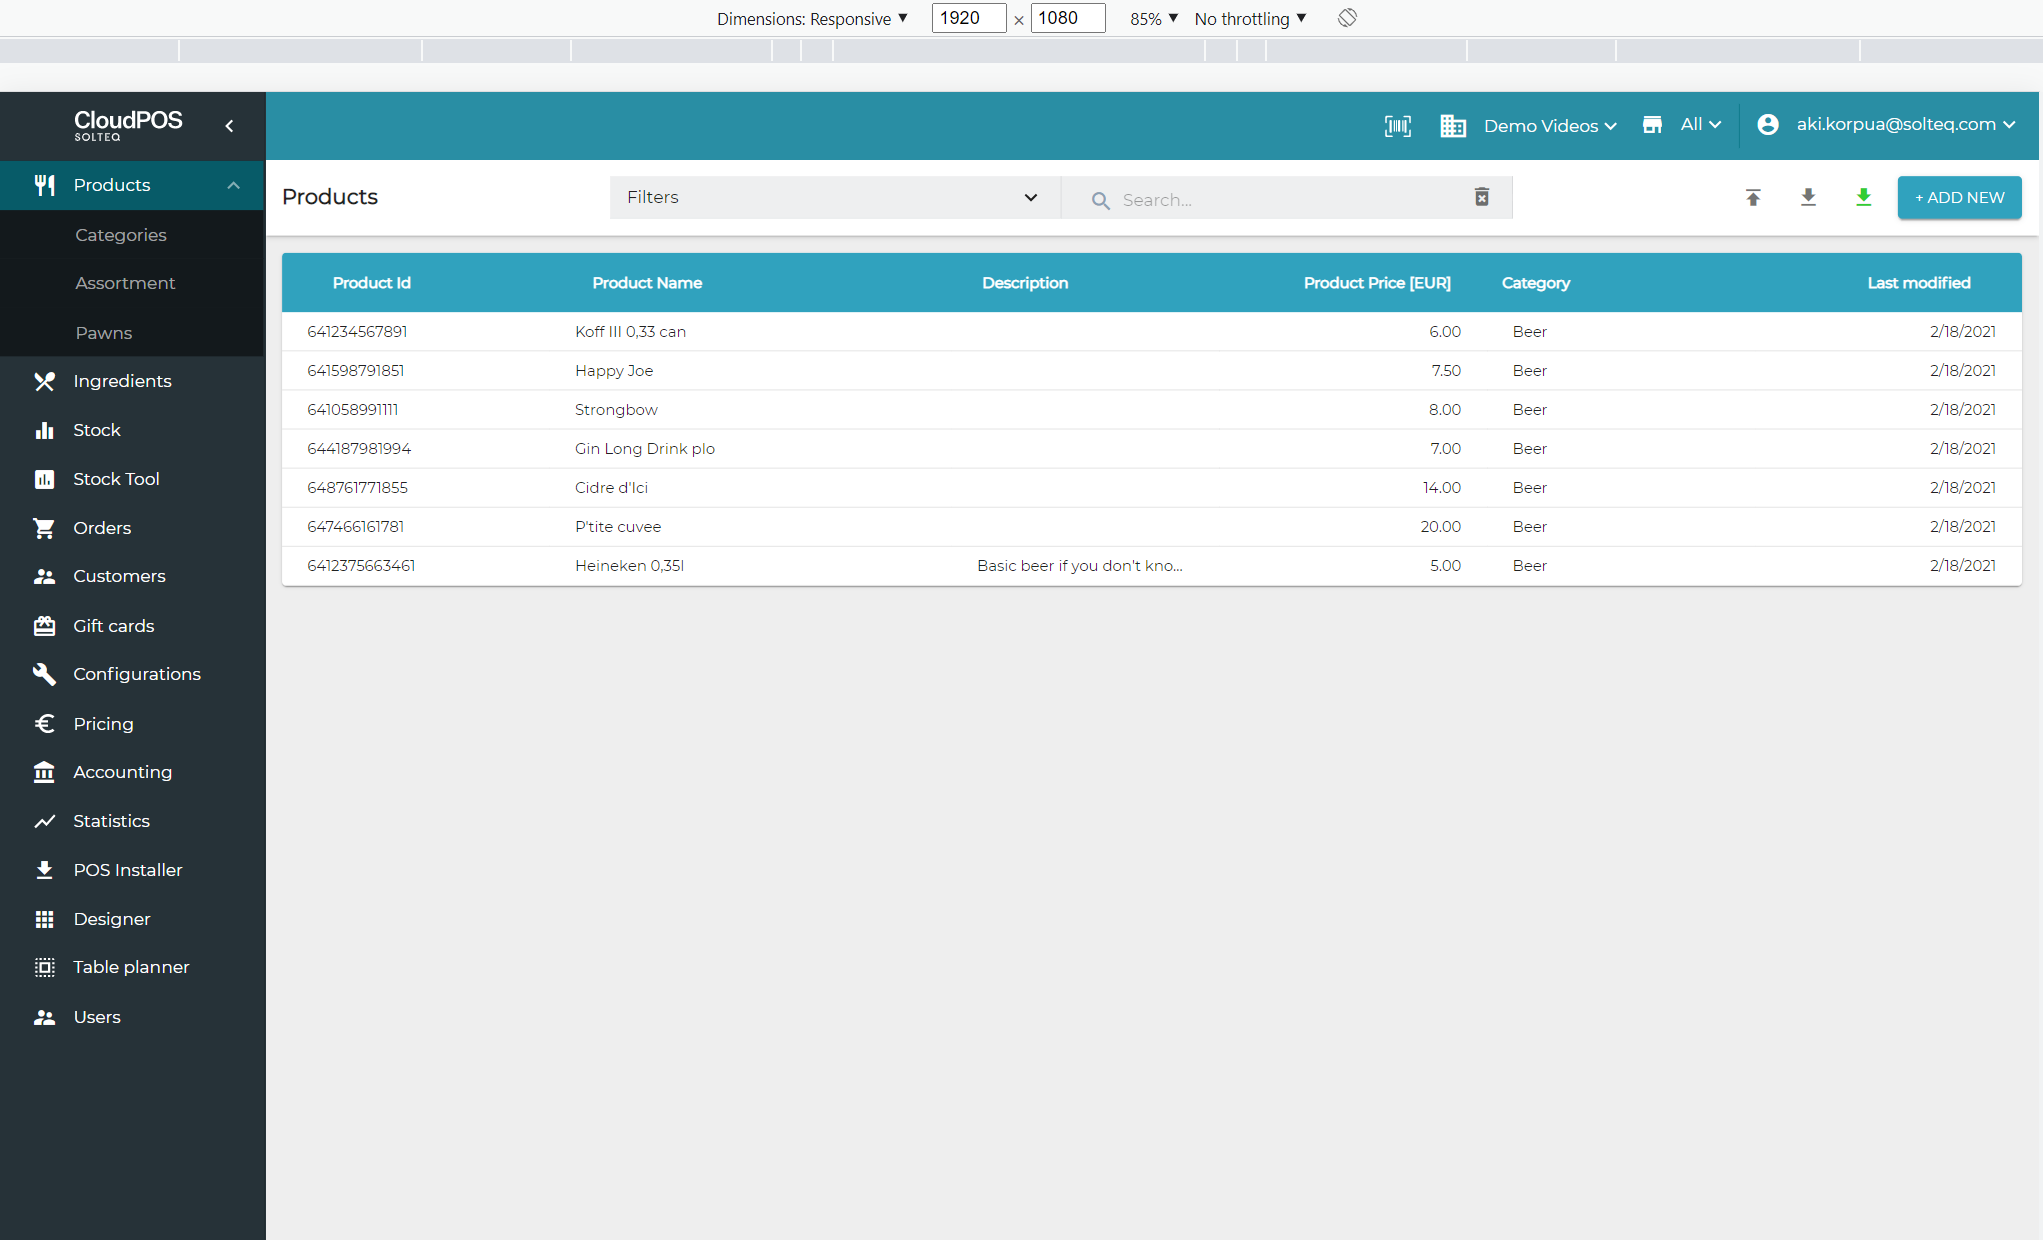
Task: Click the trash icon in search bar
Action: pyautogui.click(x=1482, y=198)
